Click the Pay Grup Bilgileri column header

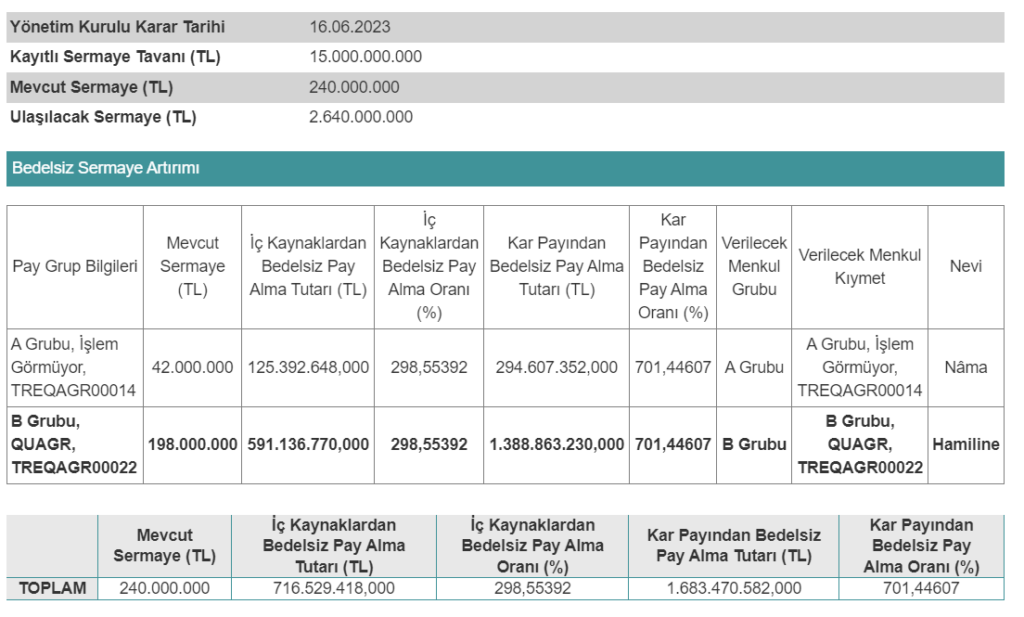tap(75, 267)
